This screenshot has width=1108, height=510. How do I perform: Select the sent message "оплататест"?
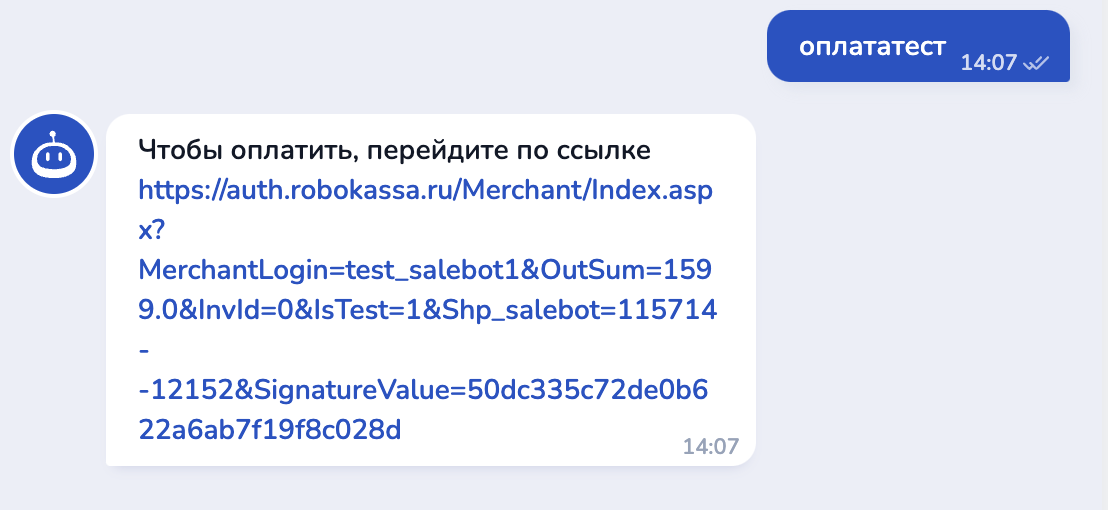pyautogui.click(x=872, y=46)
